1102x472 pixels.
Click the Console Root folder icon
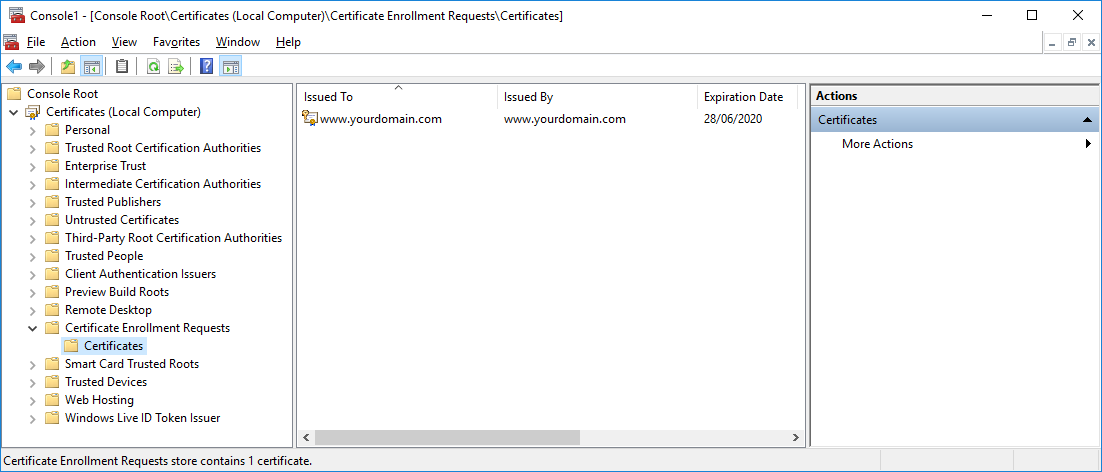[x=15, y=93]
